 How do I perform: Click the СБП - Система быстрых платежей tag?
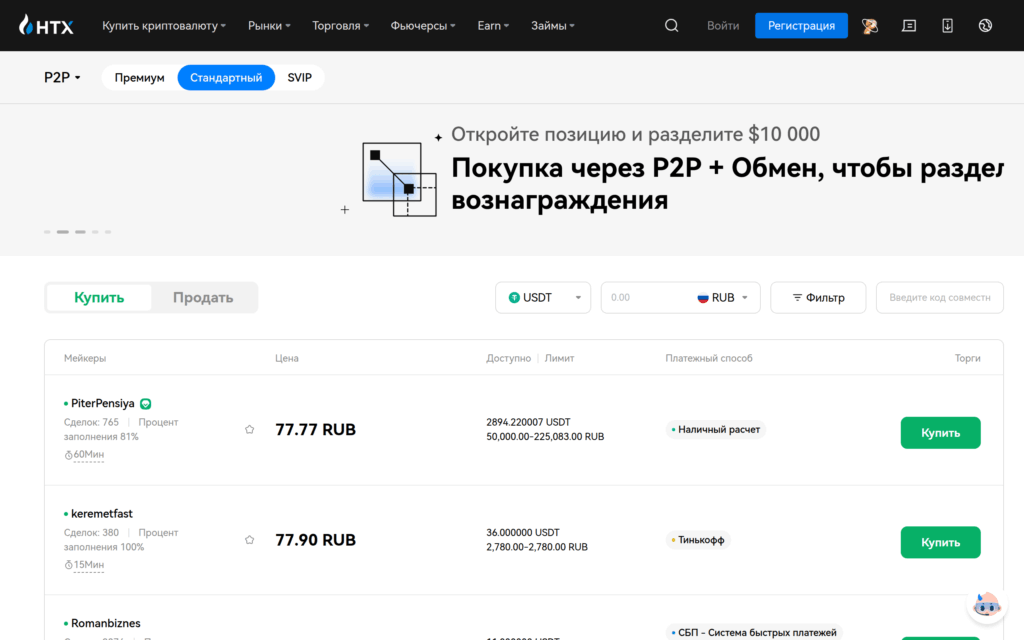click(x=754, y=632)
